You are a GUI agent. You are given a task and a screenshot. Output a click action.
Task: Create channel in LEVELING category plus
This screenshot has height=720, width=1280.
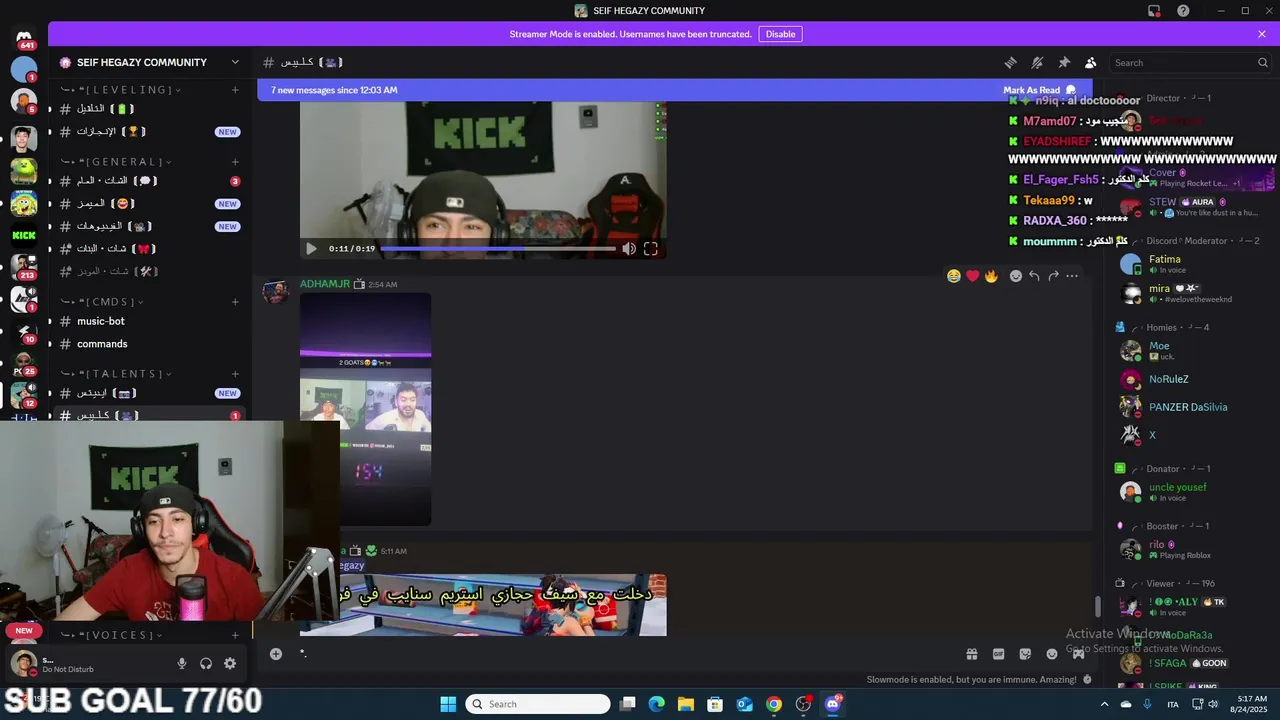[x=235, y=90]
